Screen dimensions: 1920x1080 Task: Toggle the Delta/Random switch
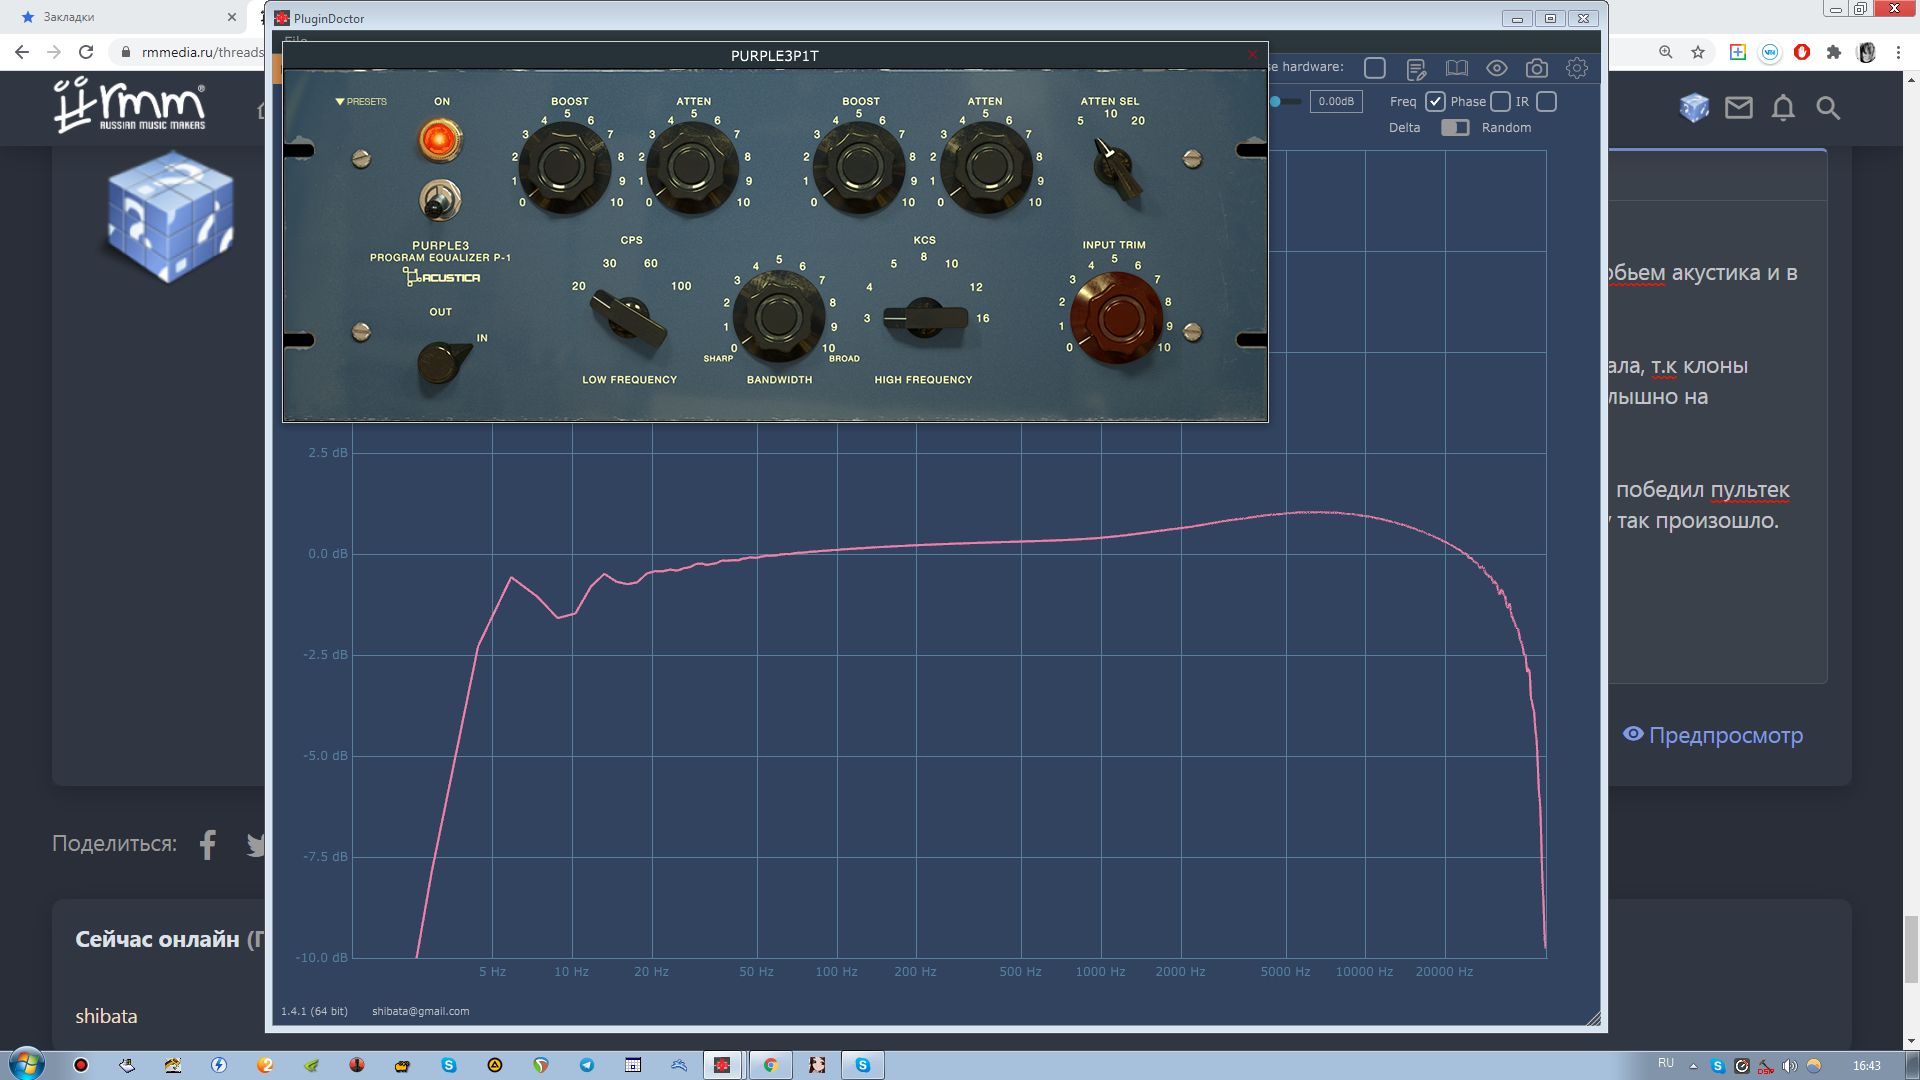click(x=1455, y=127)
